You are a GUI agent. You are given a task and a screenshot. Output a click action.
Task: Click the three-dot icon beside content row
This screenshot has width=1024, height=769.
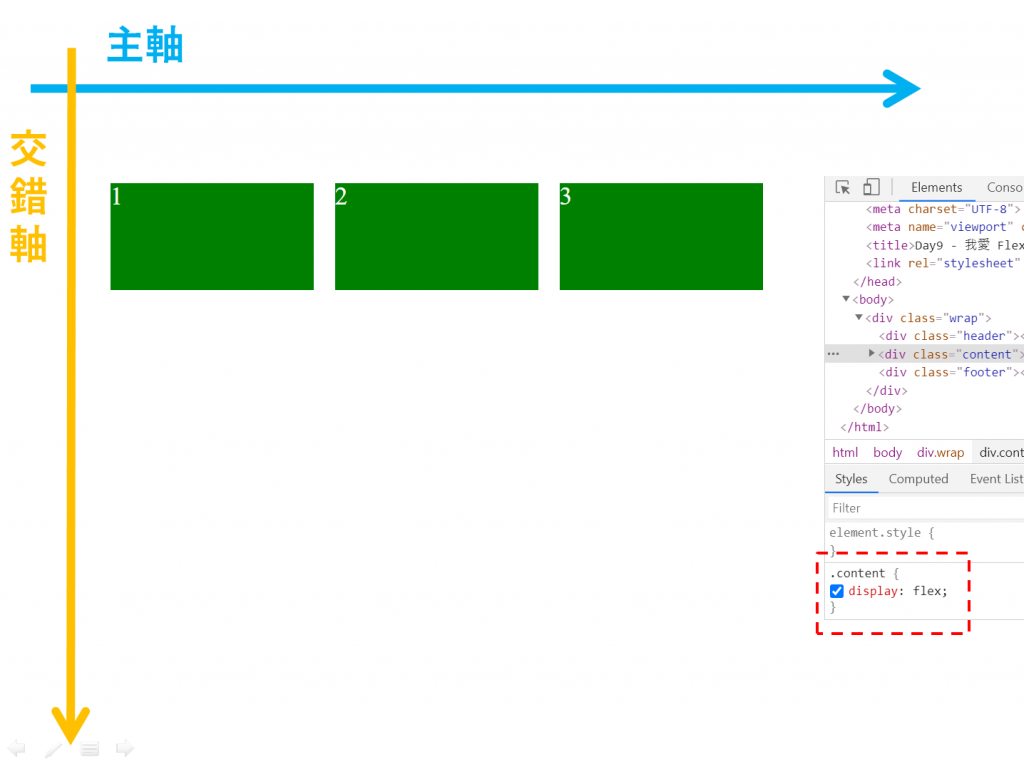click(833, 354)
